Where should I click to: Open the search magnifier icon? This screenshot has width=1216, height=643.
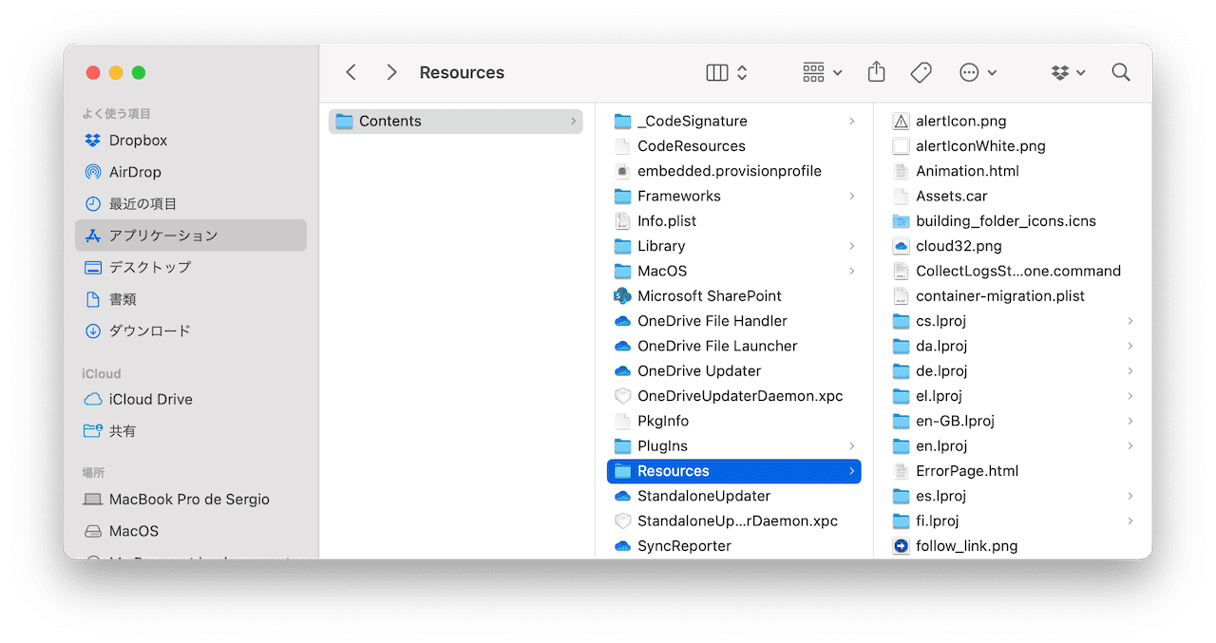pyautogui.click(x=1121, y=72)
